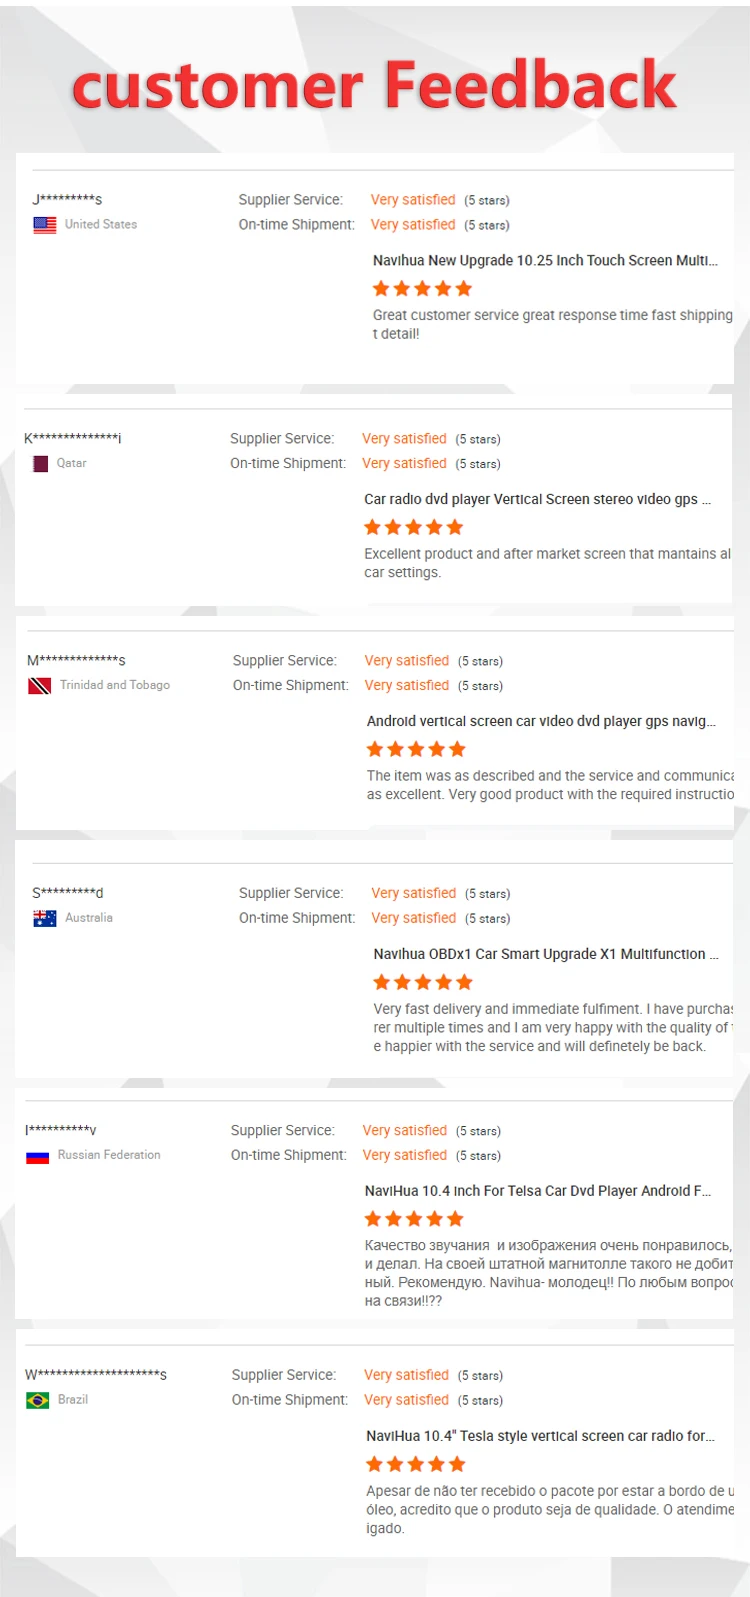Open NaviHua 10.4" Tesla style radio link
Screen dimensions: 750x1597
(540, 1436)
